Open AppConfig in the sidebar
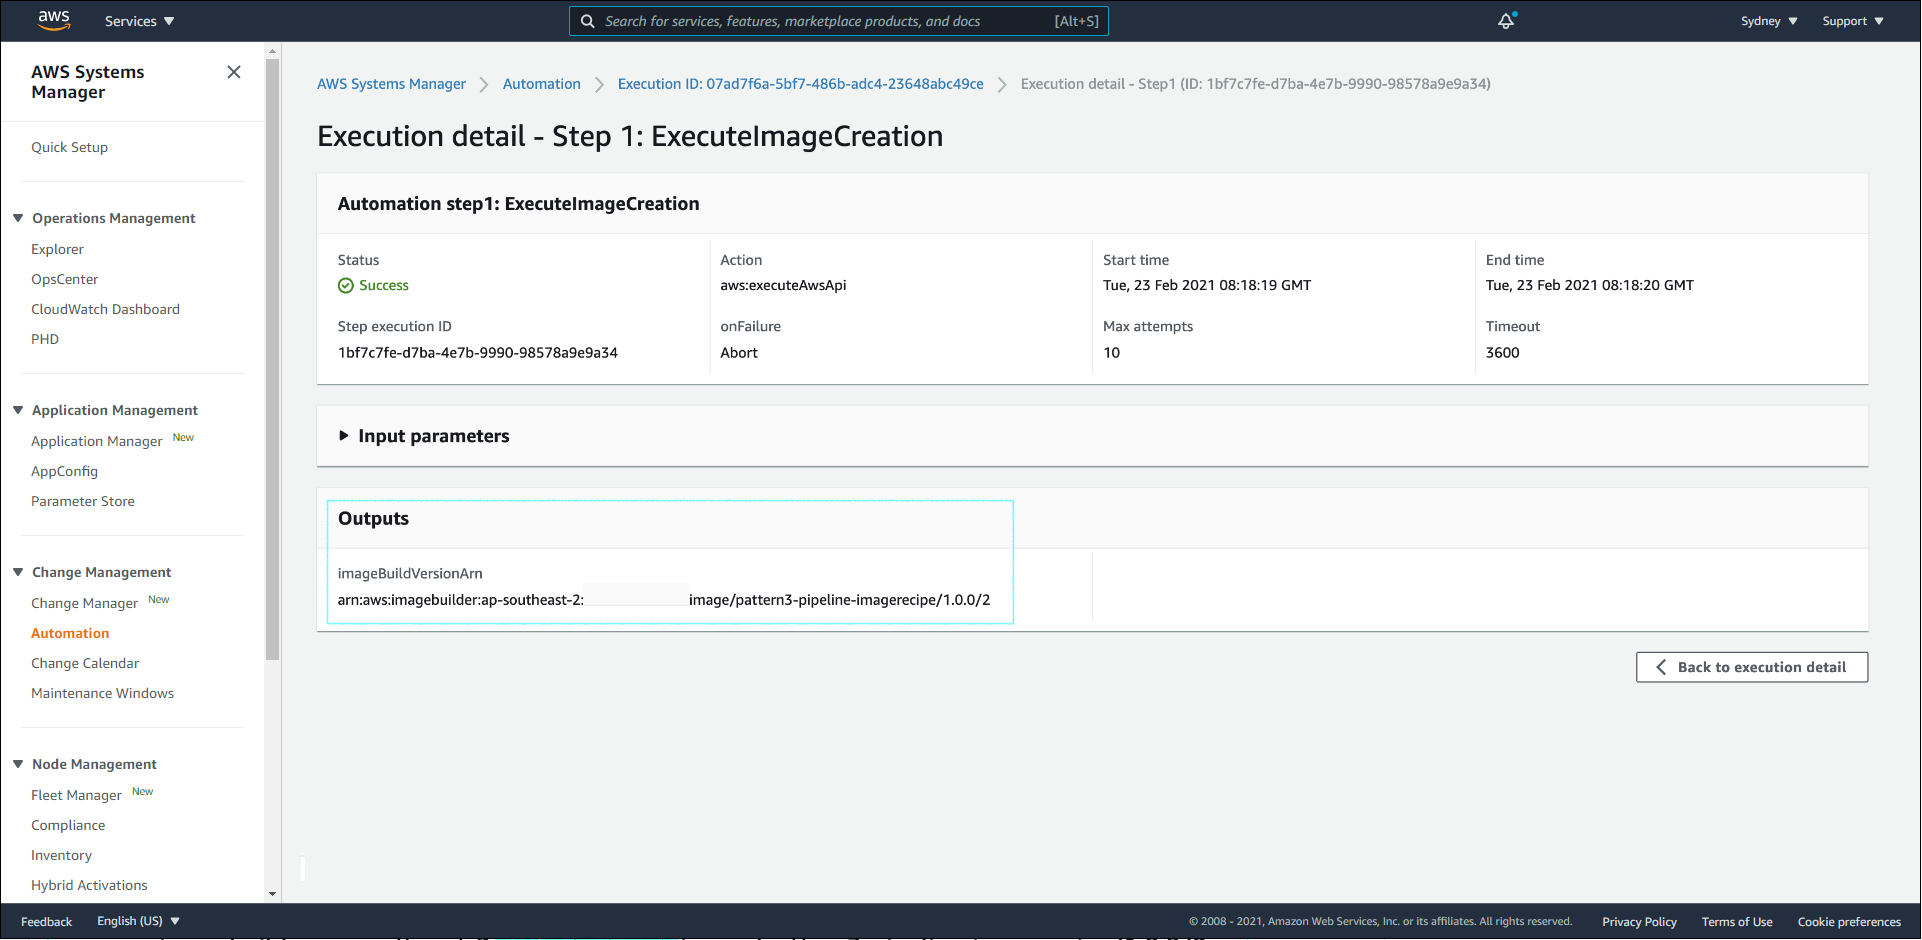 64,471
